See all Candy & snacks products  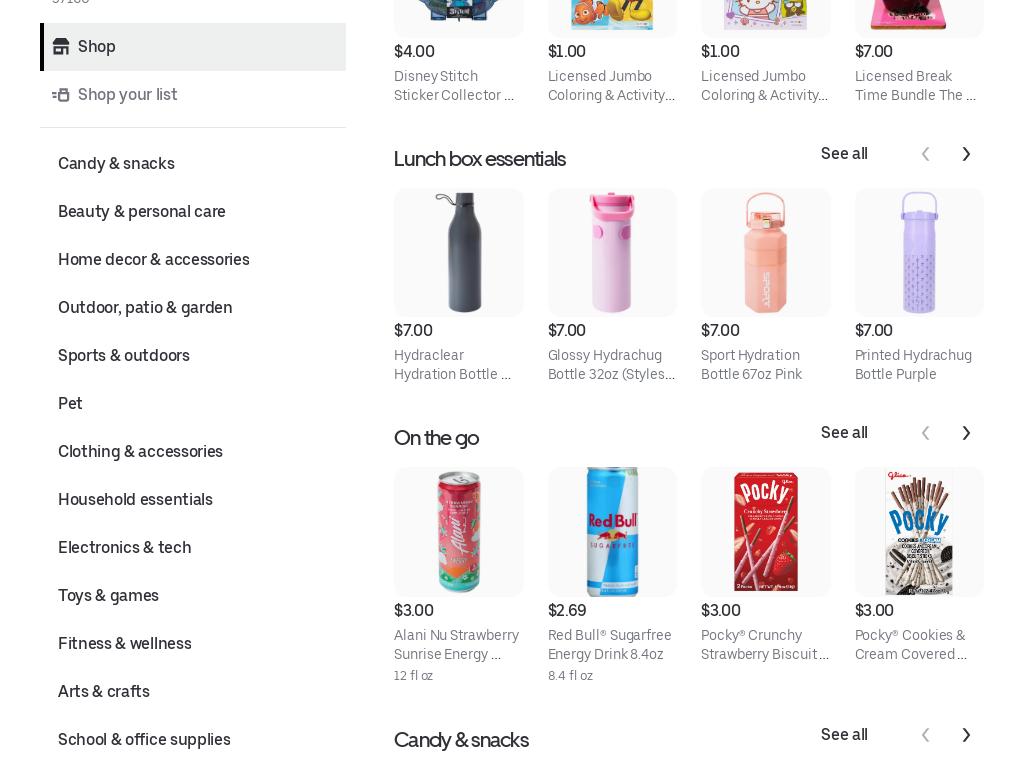844,734
